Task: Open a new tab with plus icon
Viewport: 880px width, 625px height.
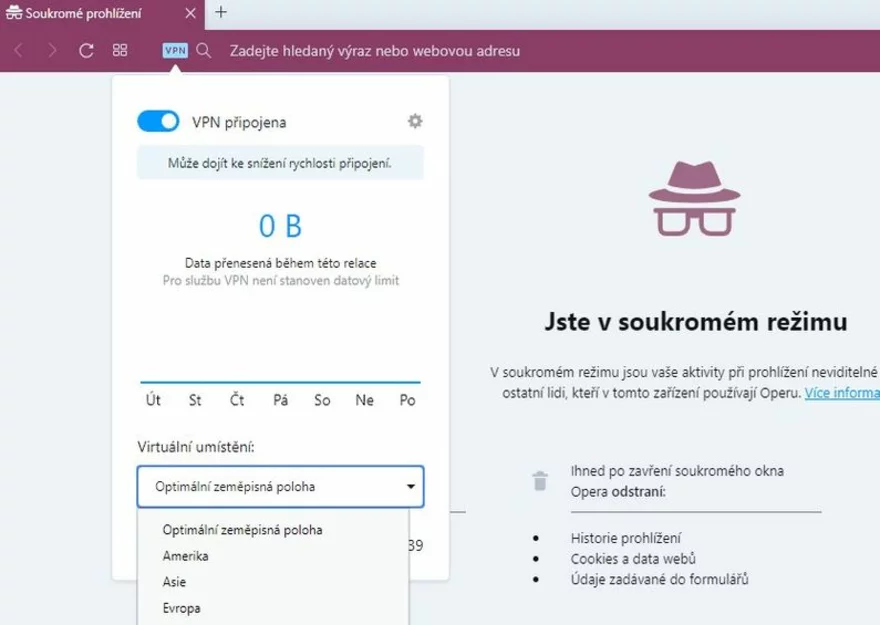Action: pyautogui.click(x=221, y=12)
